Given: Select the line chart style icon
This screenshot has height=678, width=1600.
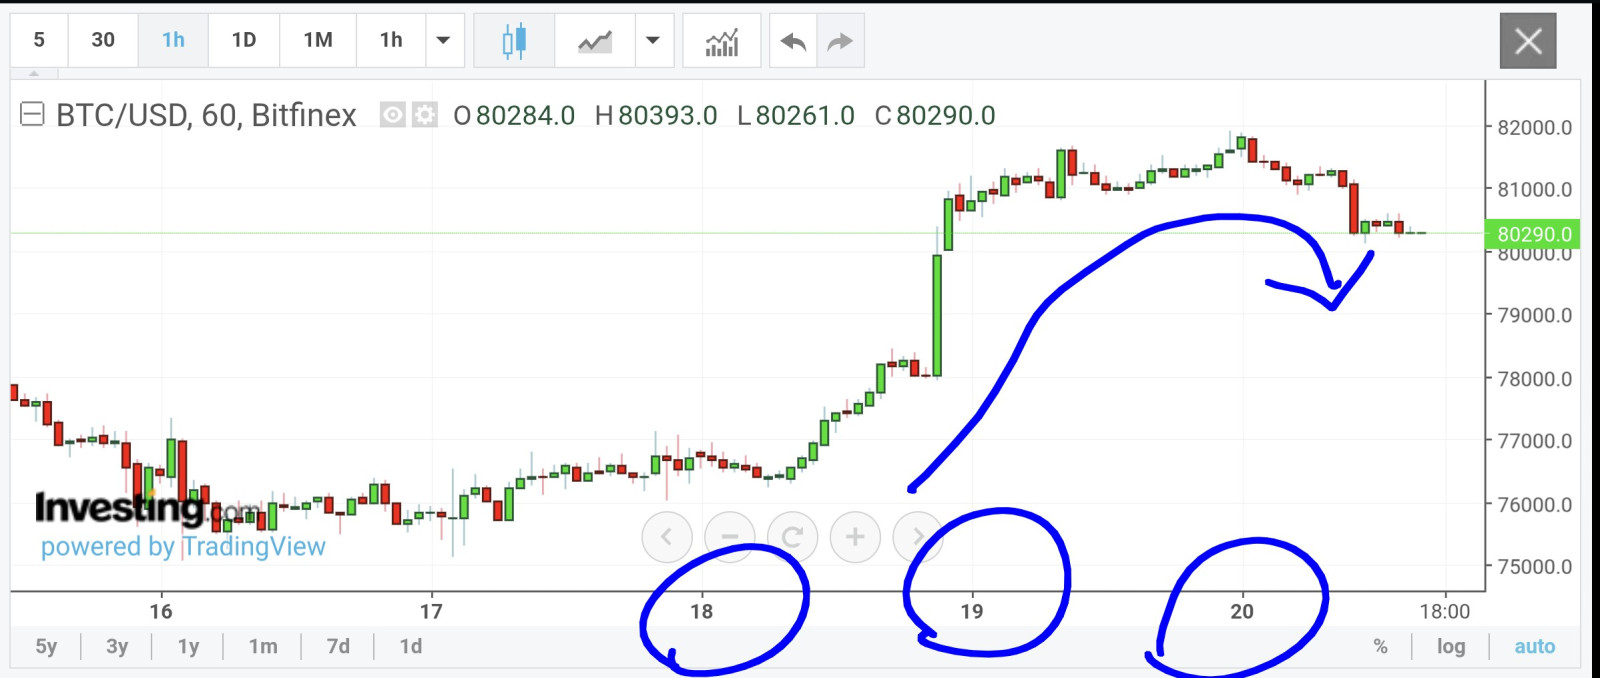Looking at the screenshot, I should tap(595, 41).
